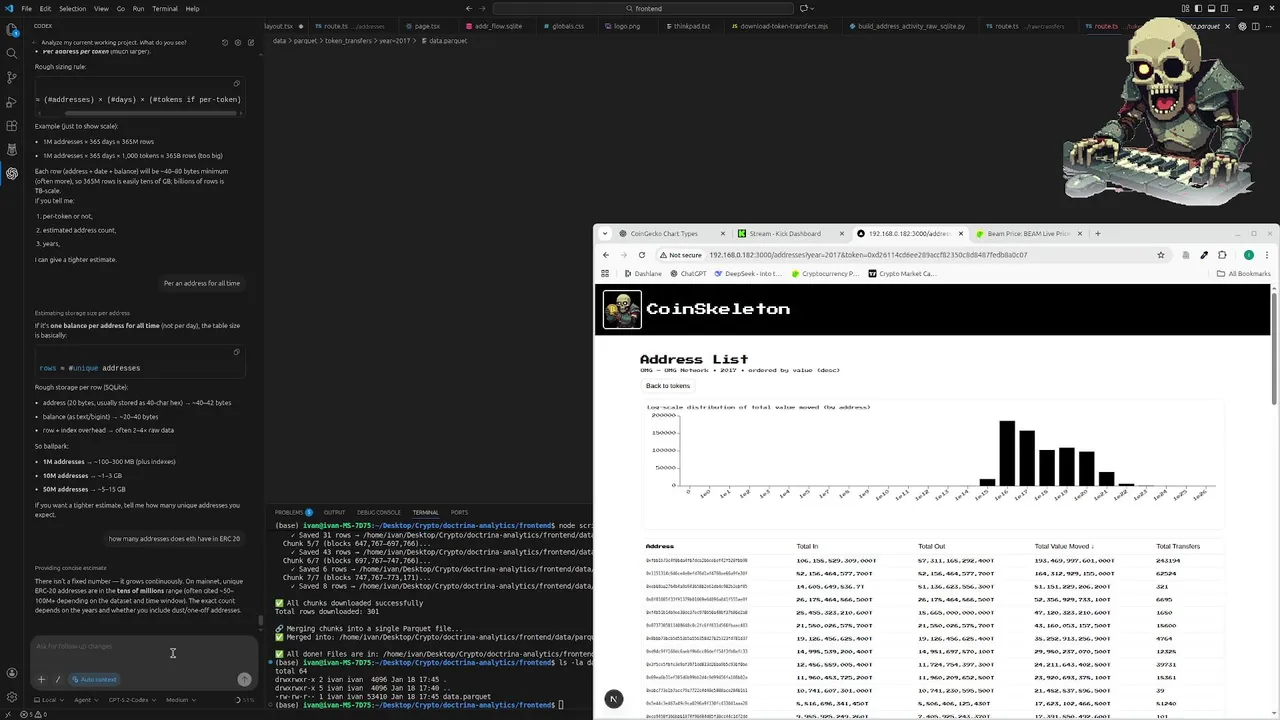Go back in VS Code navigation history
The image size is (1280, 720).
tap(469, 9)
